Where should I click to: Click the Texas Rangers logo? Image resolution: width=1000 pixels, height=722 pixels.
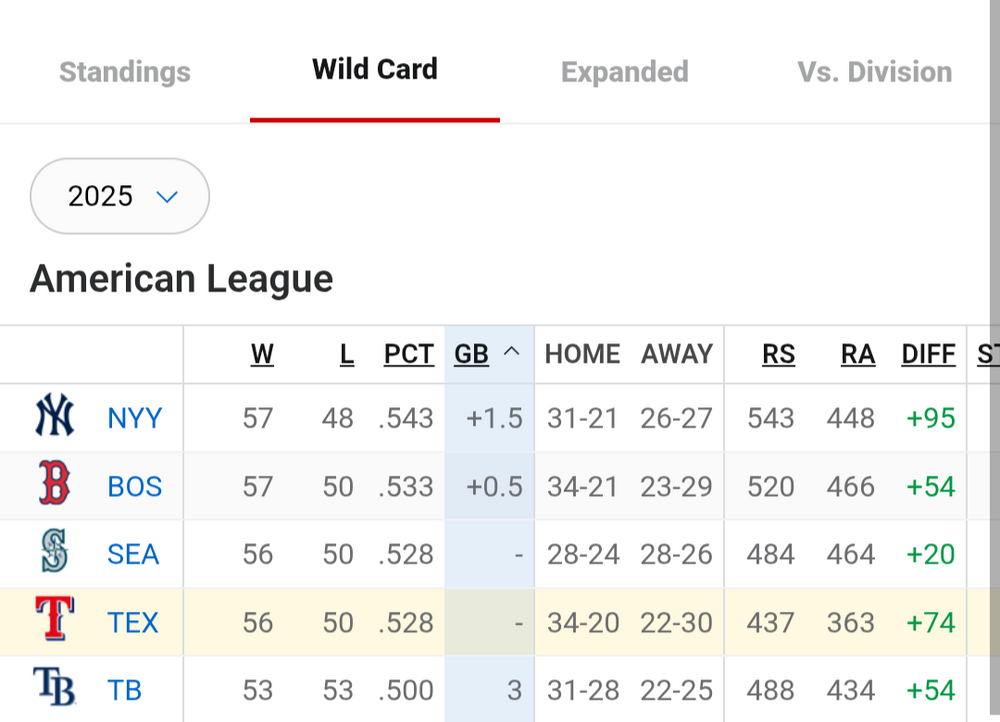[55, 621]
